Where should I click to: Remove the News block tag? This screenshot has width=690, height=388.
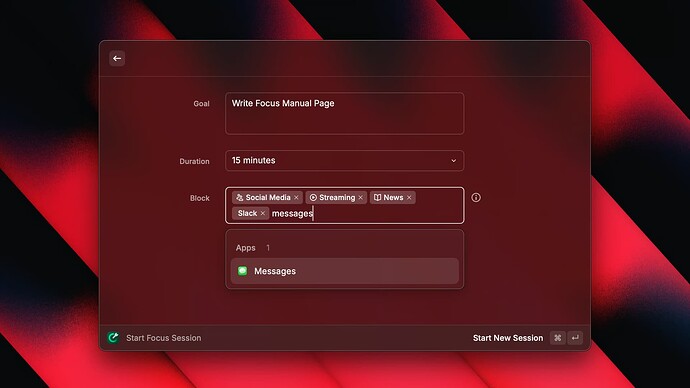(409, 198)
